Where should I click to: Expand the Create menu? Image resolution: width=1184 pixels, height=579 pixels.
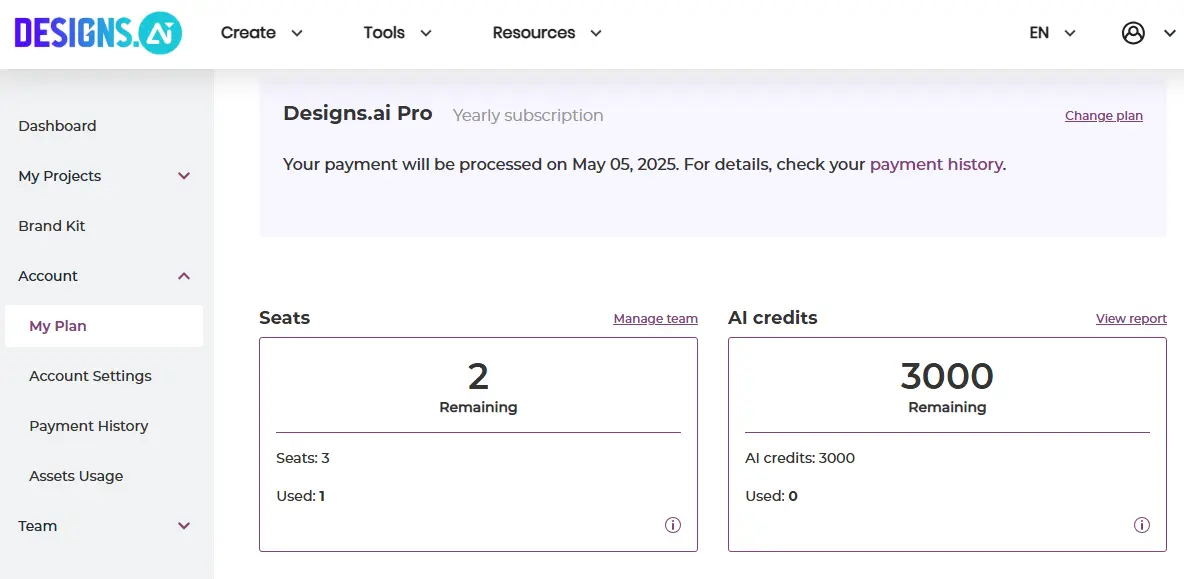coord(261,33)
